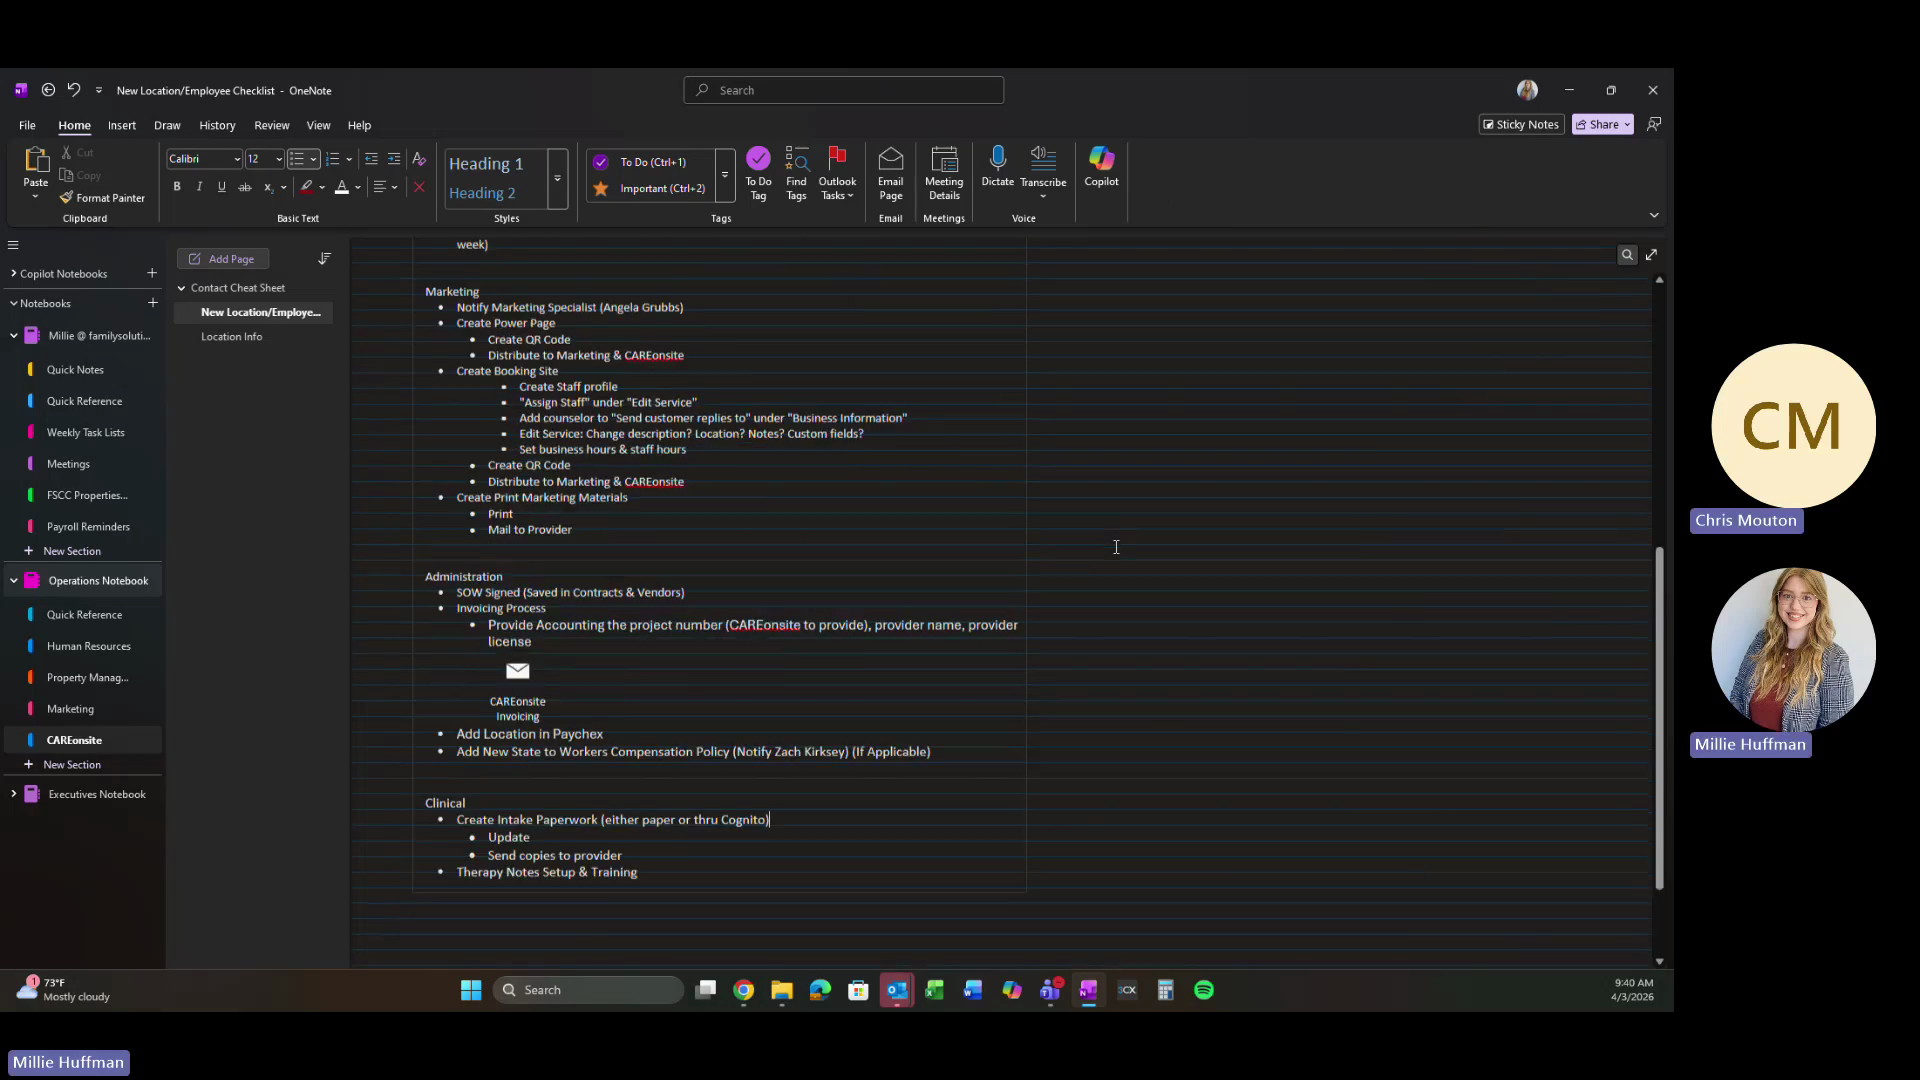Expand the Executives Notebook
Viewport: 1920px width, 1080px height.
click(14, 794)
